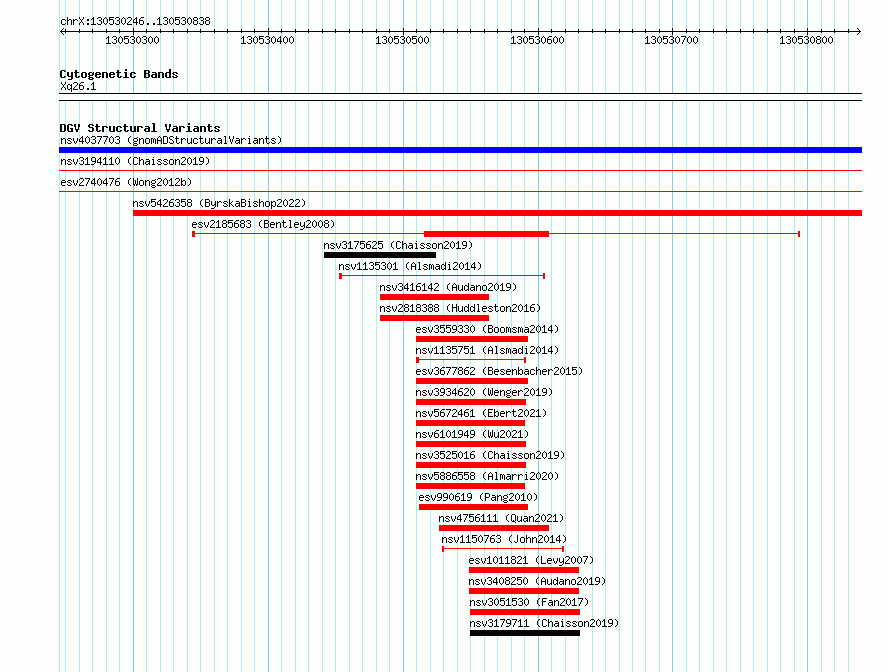Open esv3559330 (Boomsma2014) label
The image size is (890, 672).
pos(487,329)
